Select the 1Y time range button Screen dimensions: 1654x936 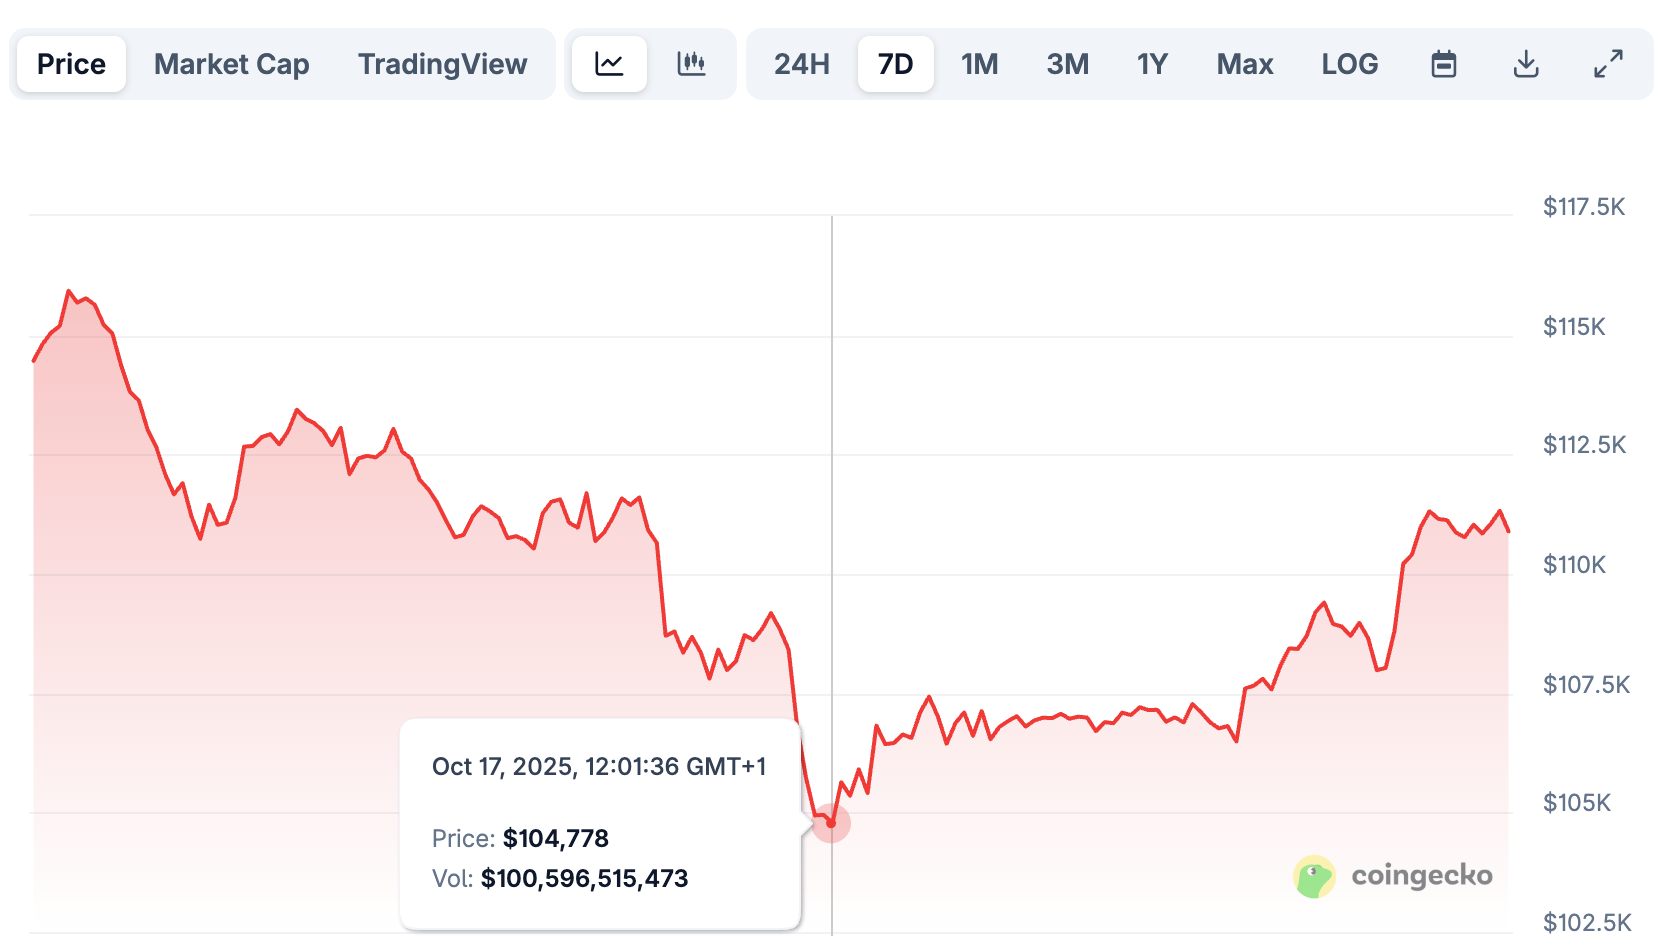pos(1152,63)
